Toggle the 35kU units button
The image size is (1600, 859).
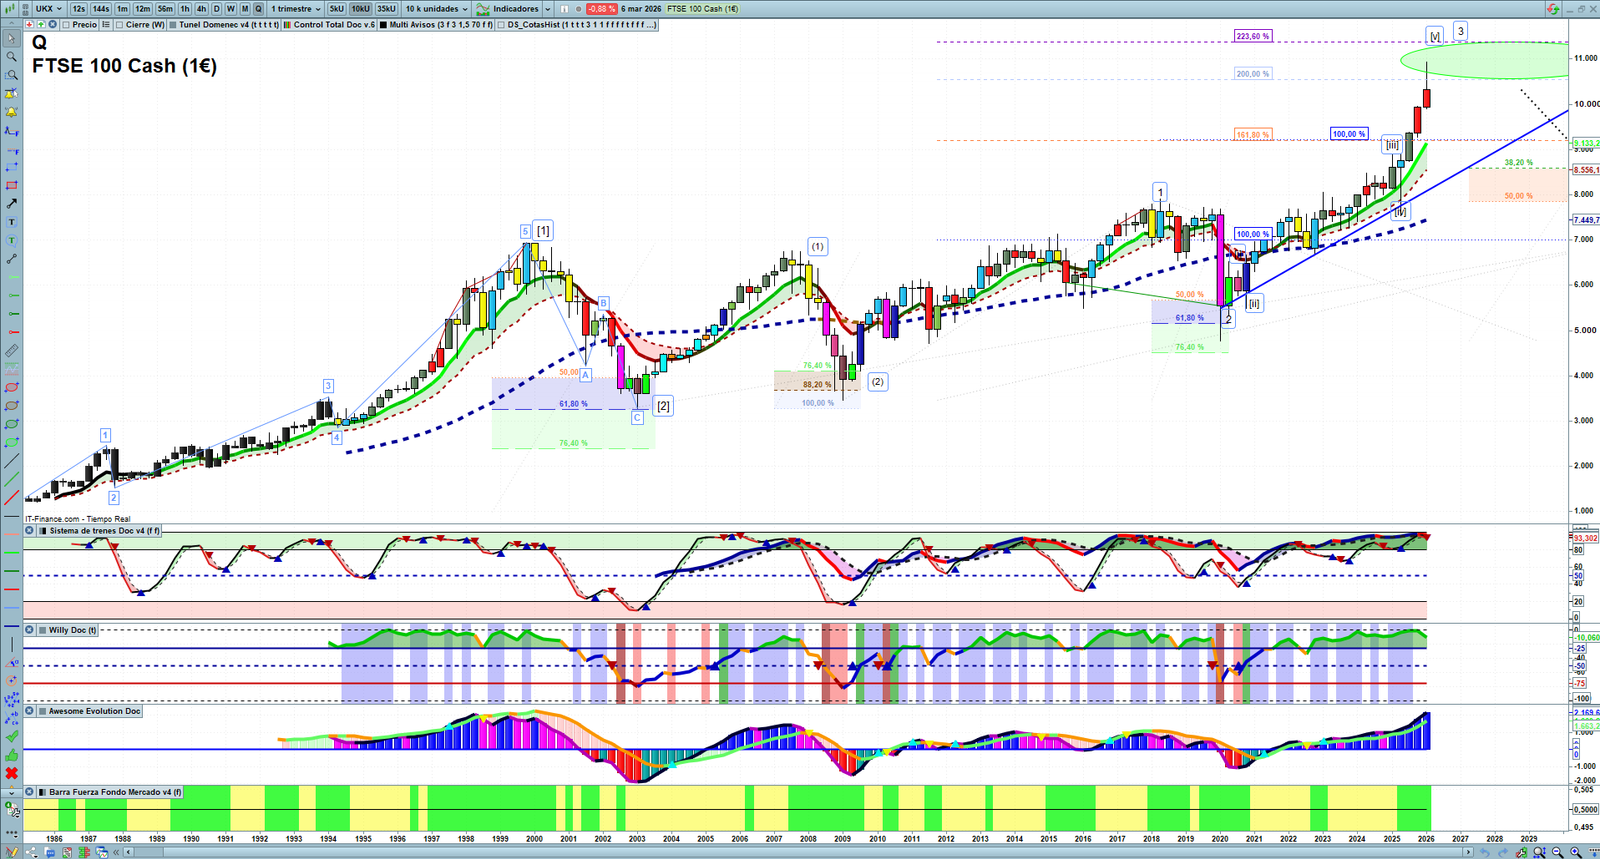pos(386,9)
